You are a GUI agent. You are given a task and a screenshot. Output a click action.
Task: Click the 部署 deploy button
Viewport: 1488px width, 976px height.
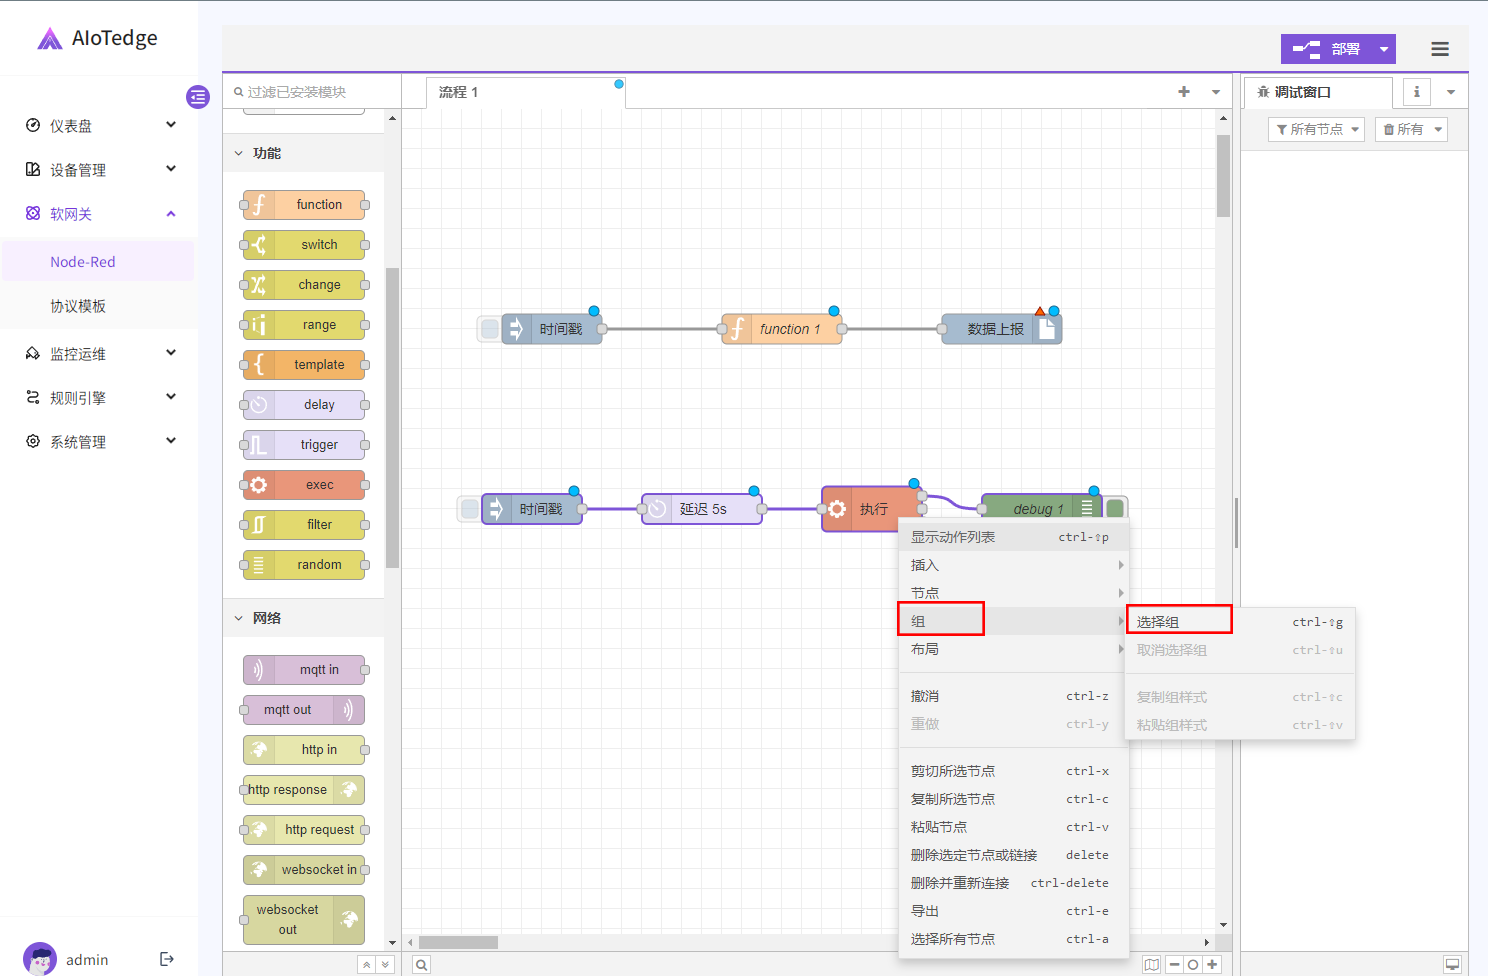coord(1327,49)
